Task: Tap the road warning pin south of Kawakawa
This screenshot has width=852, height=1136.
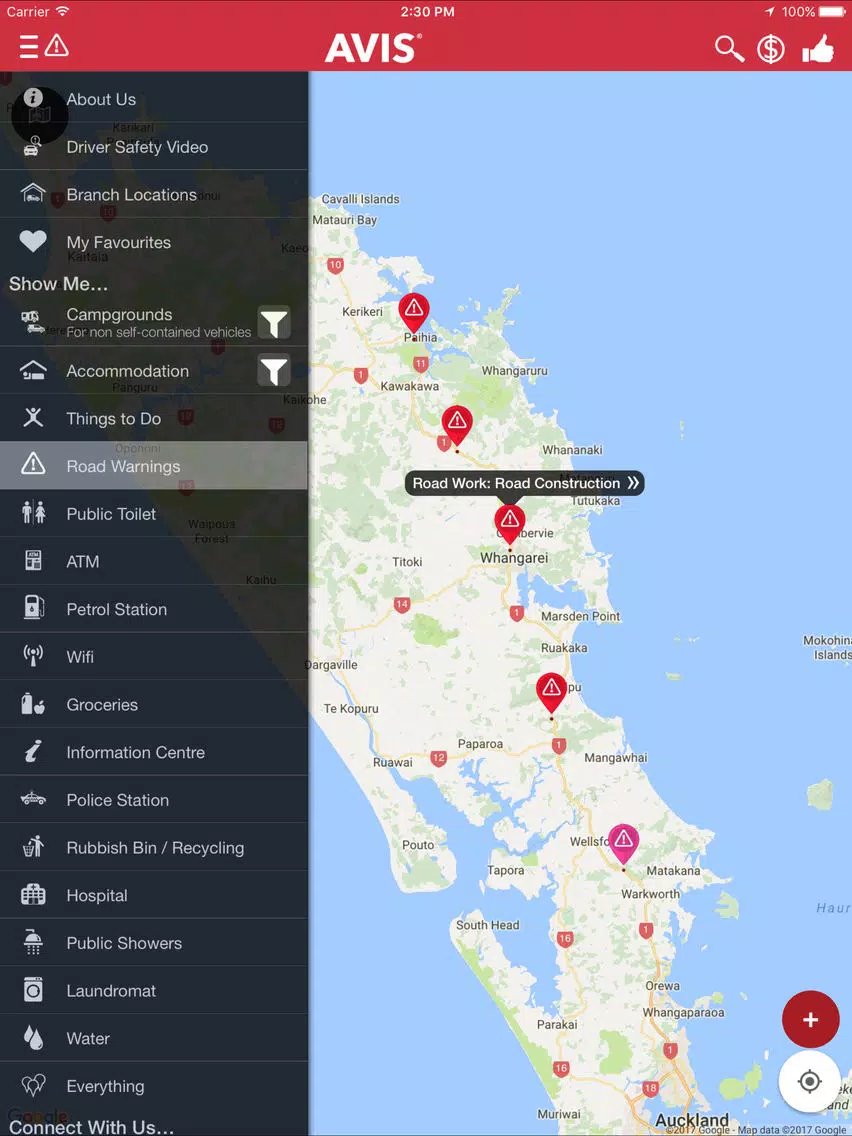Action: click(457, 426)
